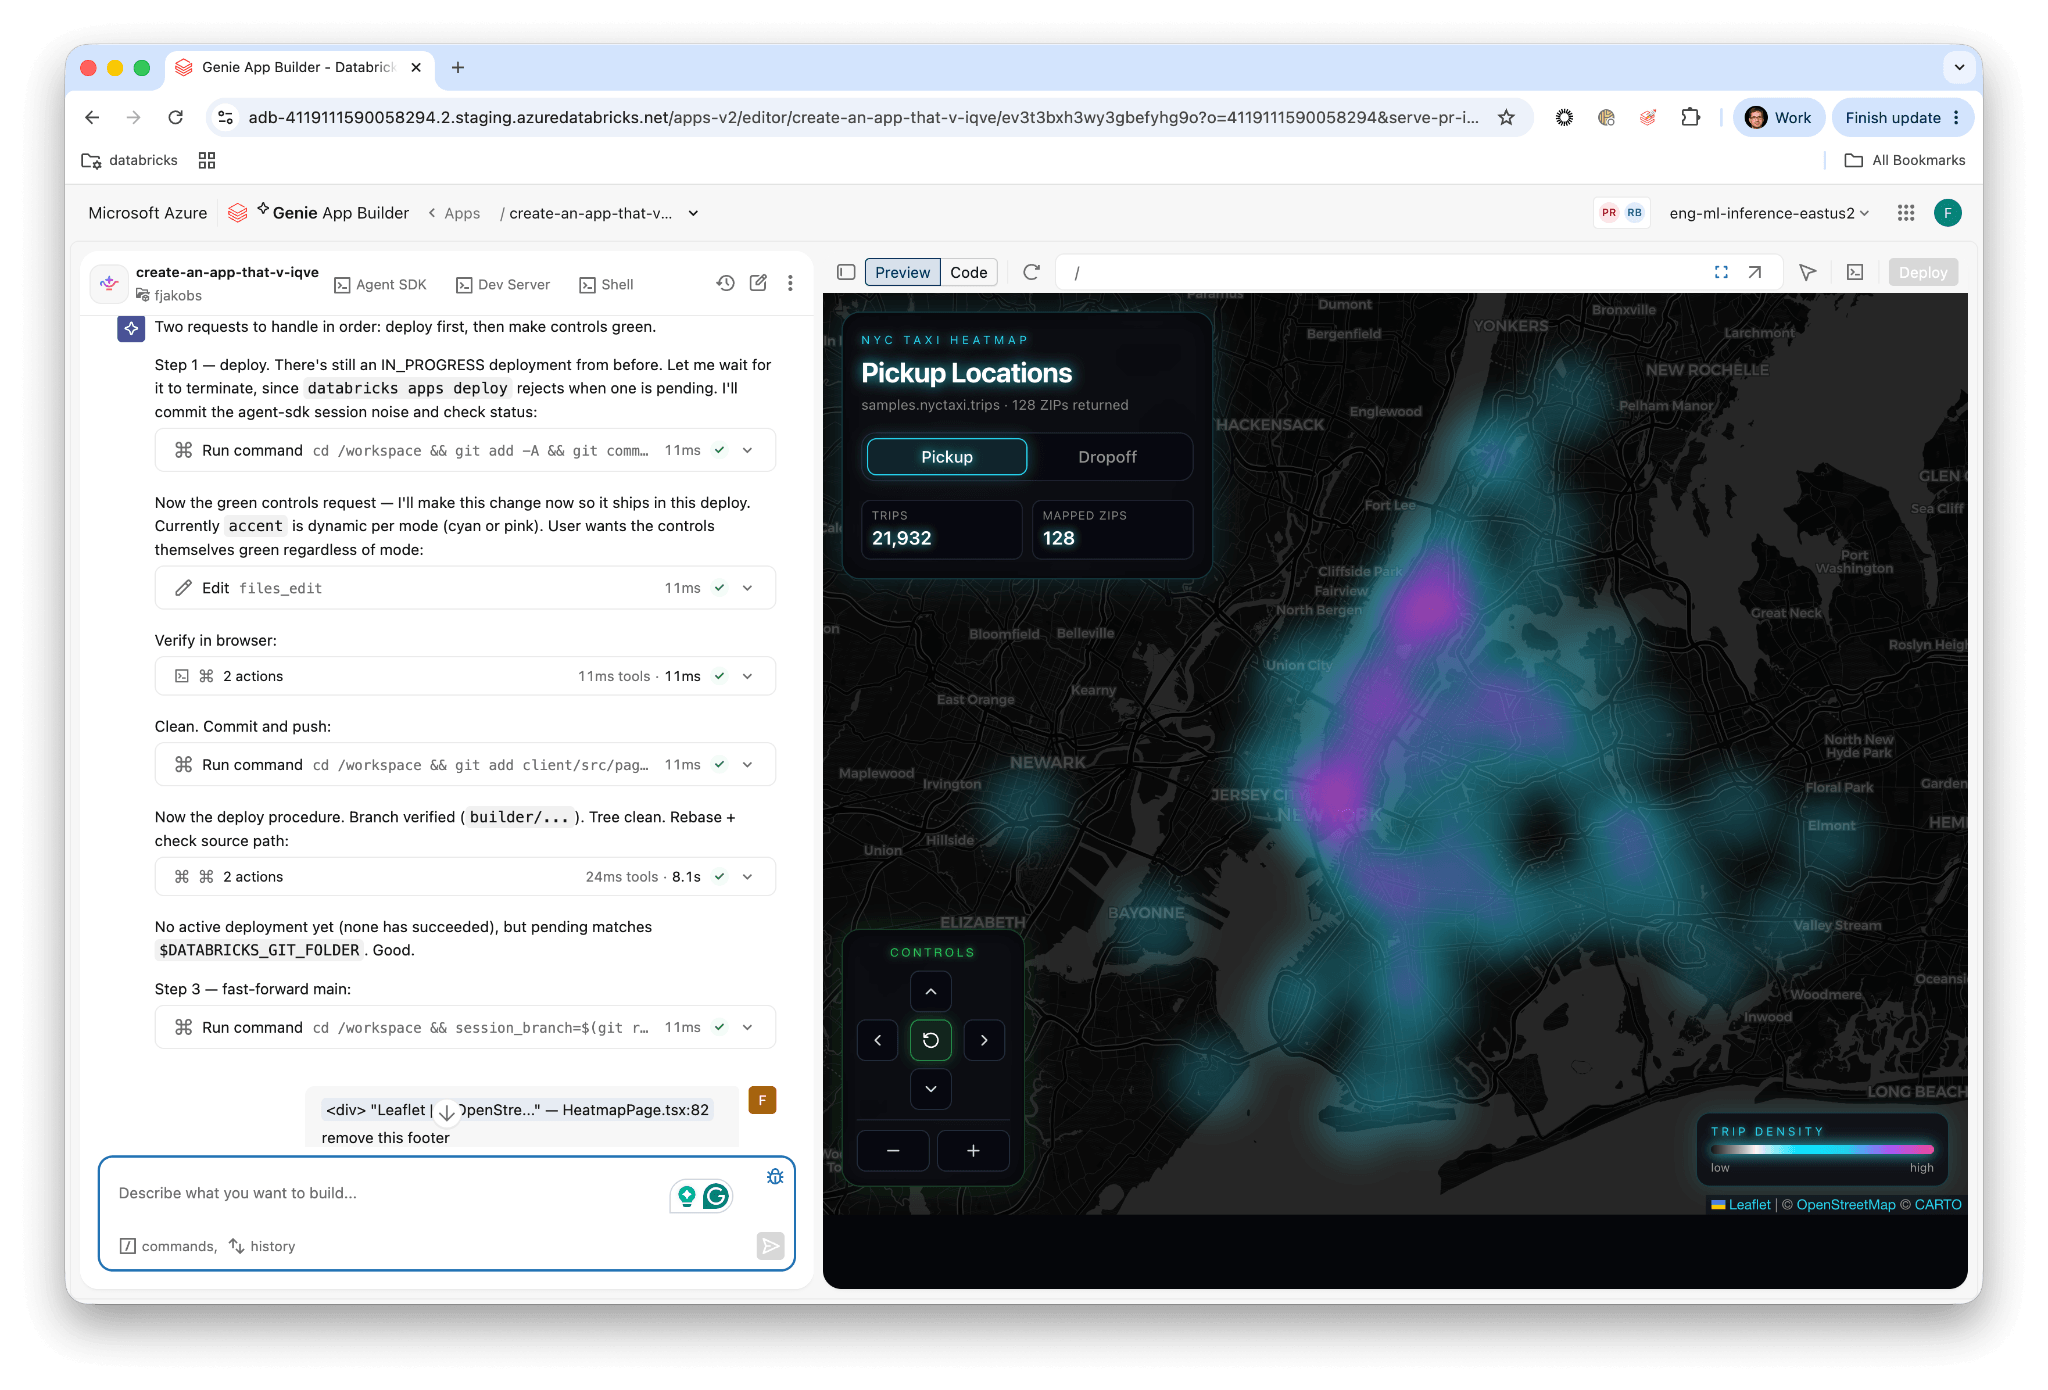
Task: Open the Dev Server tab
Action: click(x=503, y=285)
